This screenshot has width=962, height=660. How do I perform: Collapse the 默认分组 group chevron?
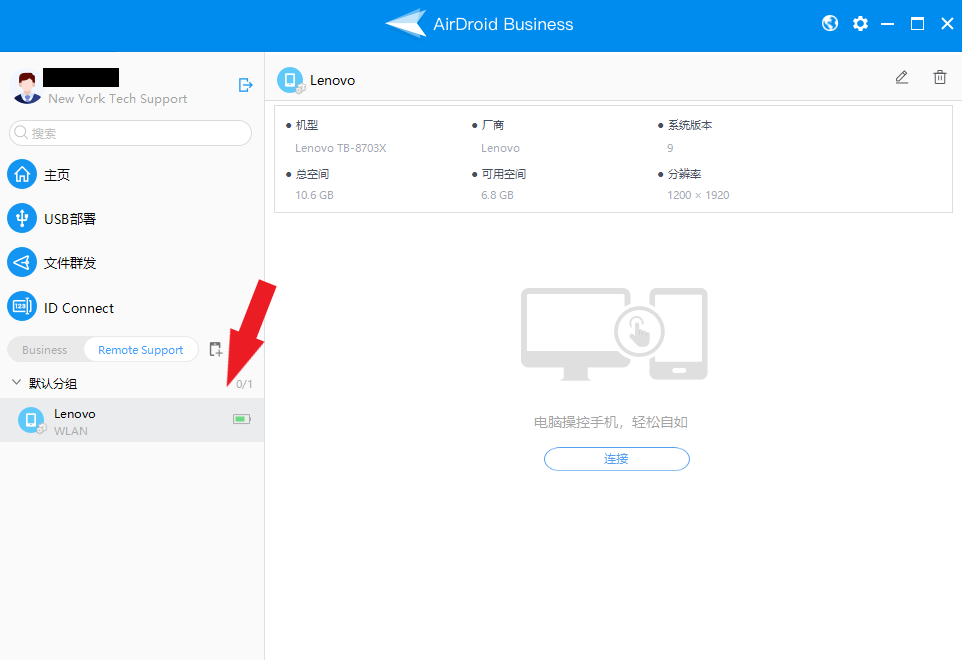[17, 382]
